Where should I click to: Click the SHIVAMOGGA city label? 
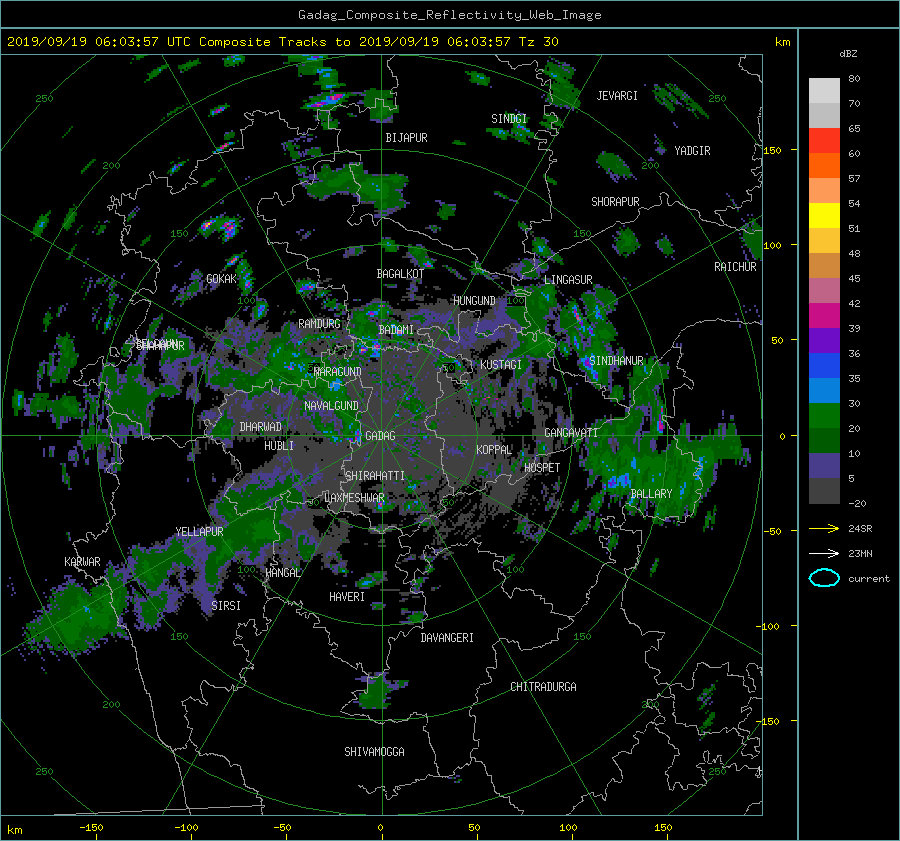[x=374, y=752]
